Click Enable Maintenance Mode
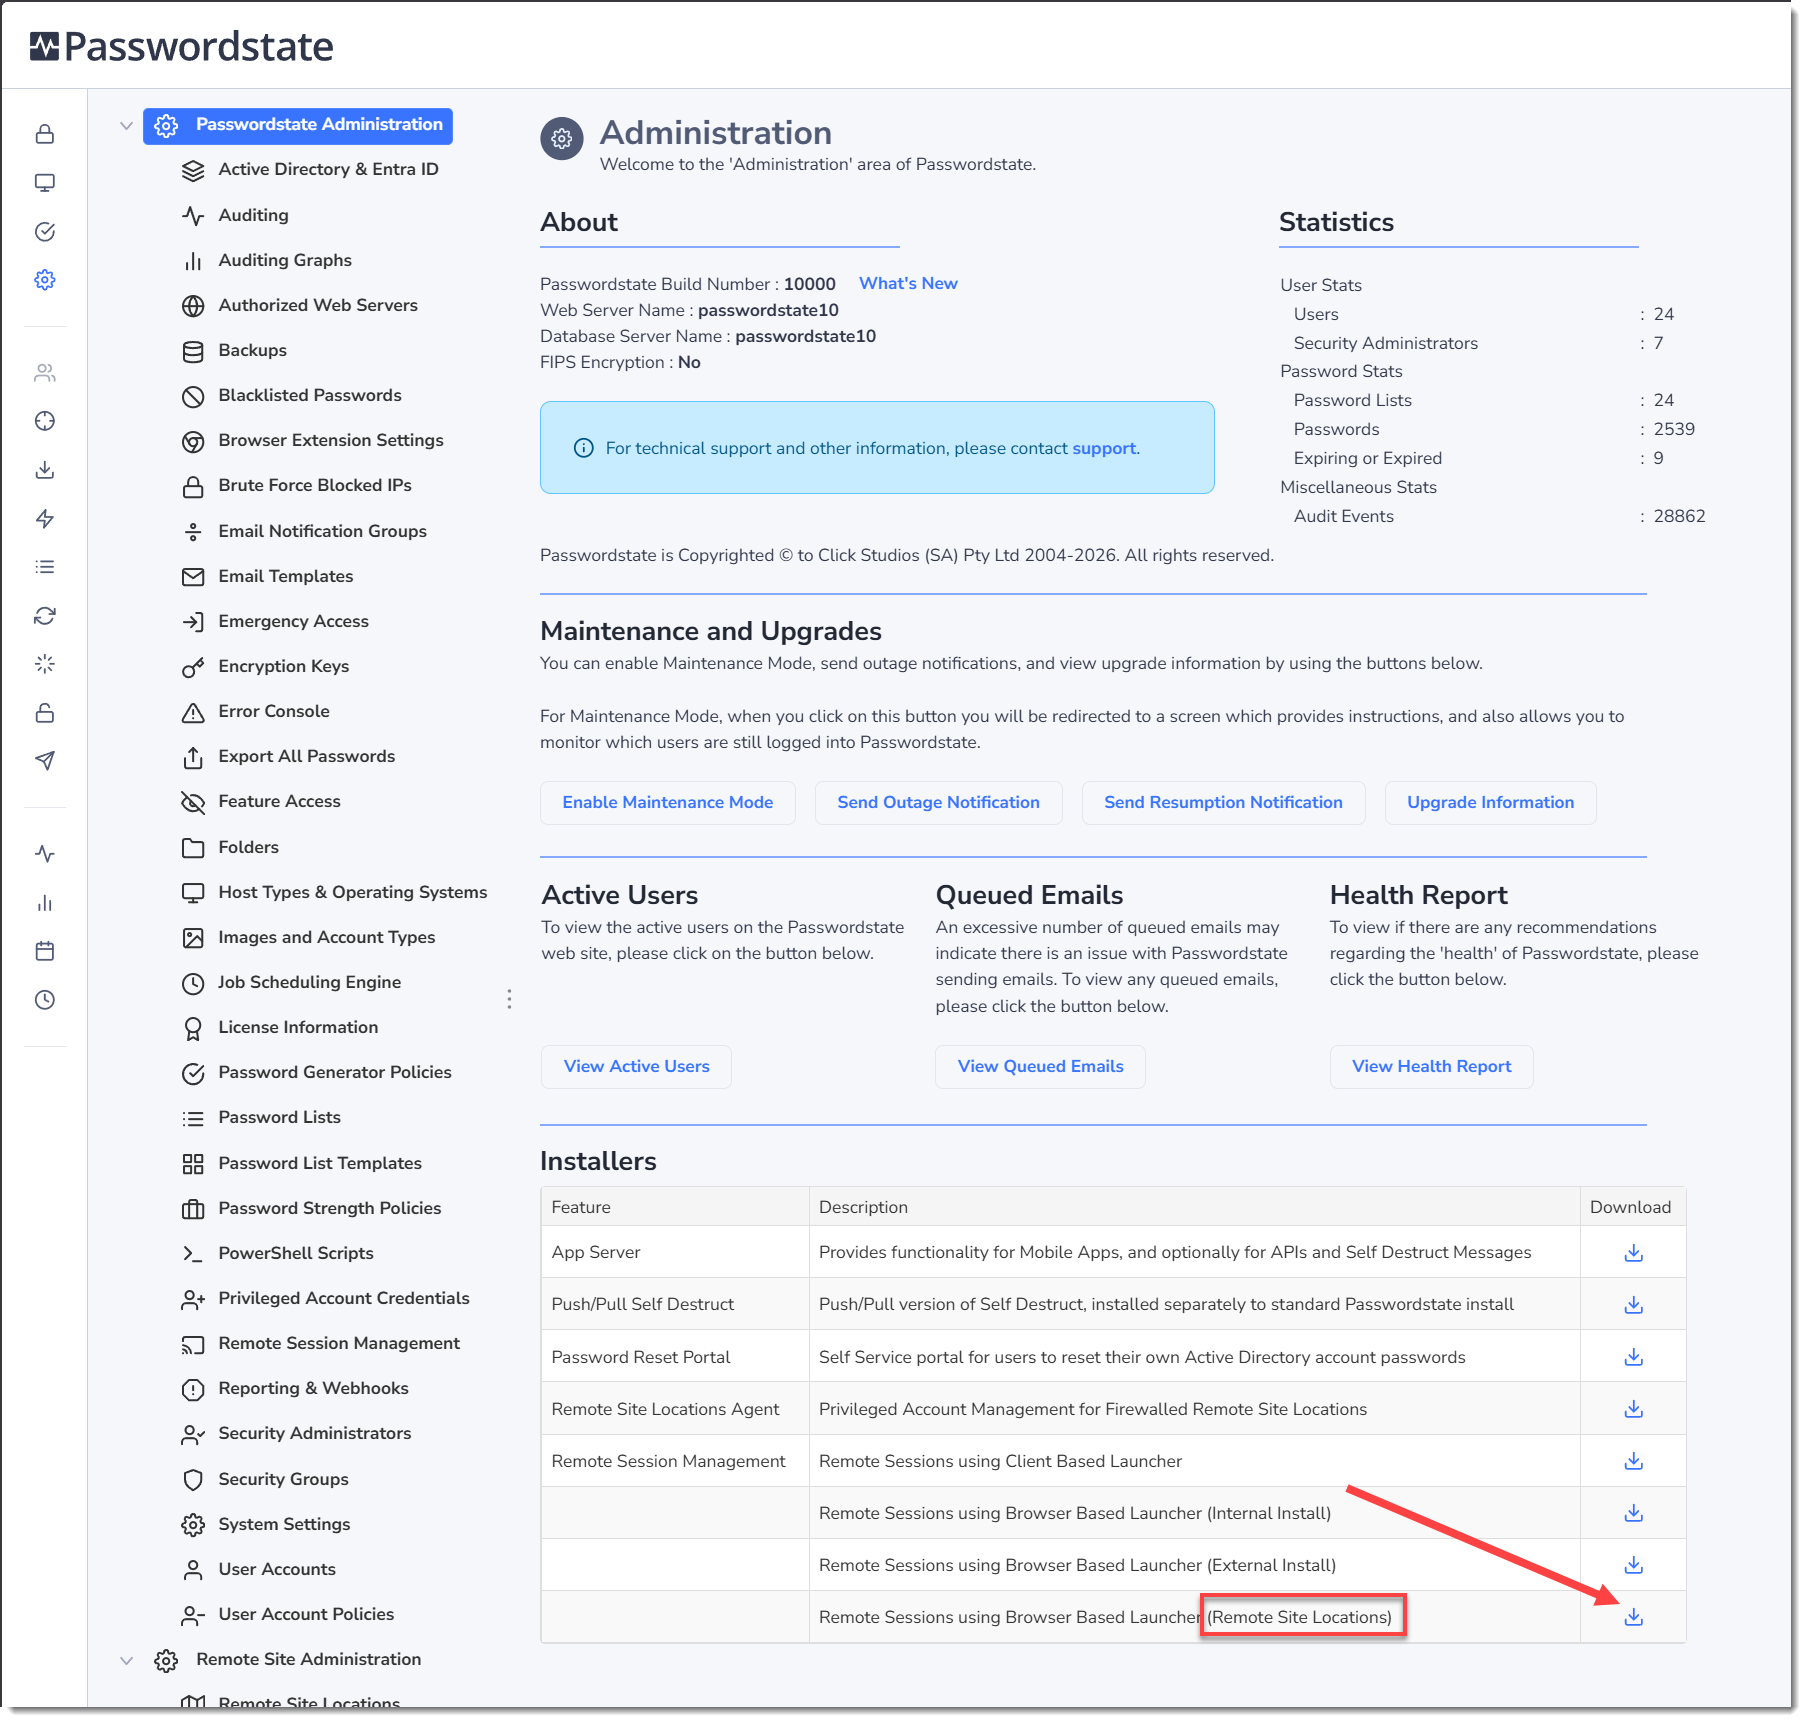This screenshot has height=1722, width=1806. tap(668, 802)
